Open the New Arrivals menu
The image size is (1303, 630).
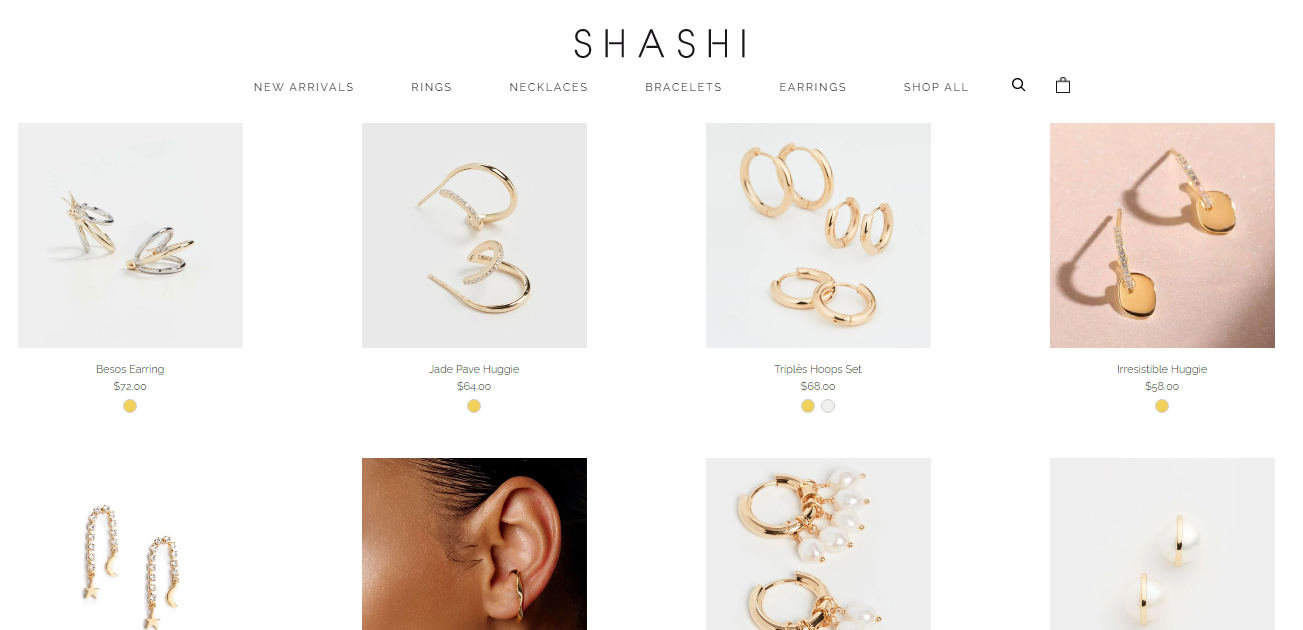point(304,87)
